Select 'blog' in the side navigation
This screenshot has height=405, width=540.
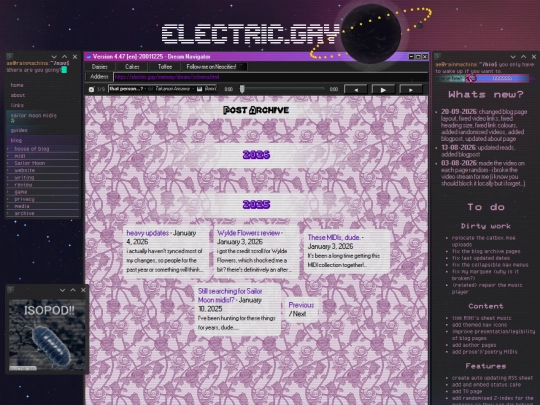tap(16, 140)
